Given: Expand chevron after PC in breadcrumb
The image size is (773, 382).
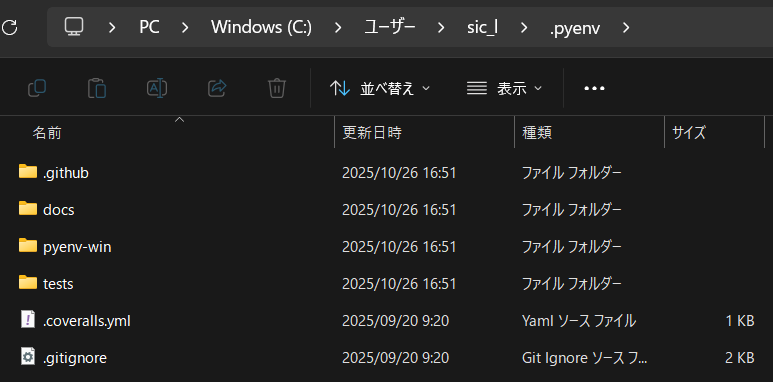Looking at the screenshot, I should click(x=185, y=28).
